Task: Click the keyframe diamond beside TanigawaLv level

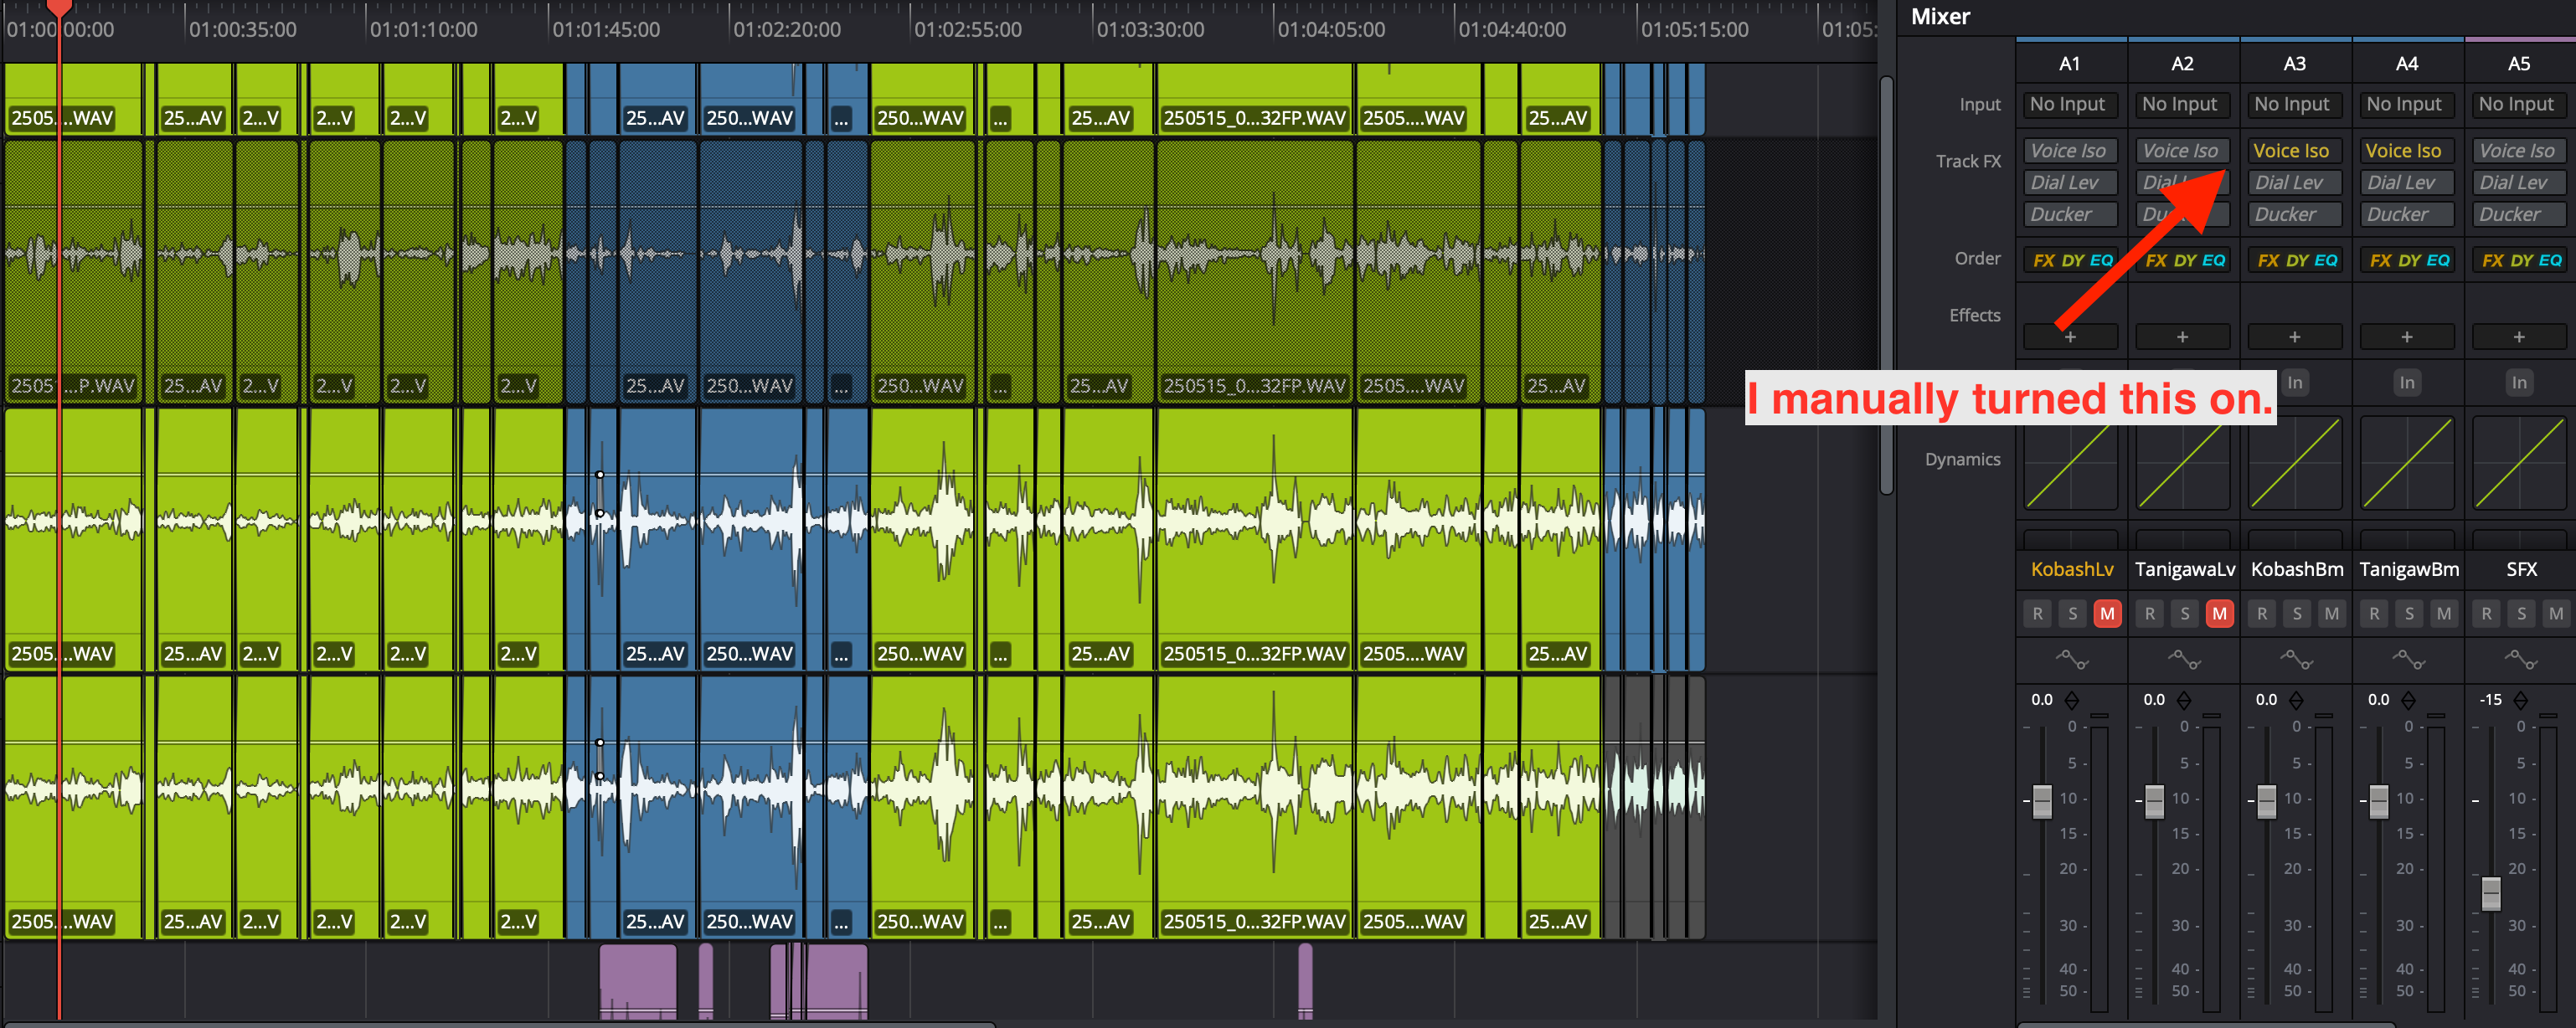Action: coord(2184,700)
